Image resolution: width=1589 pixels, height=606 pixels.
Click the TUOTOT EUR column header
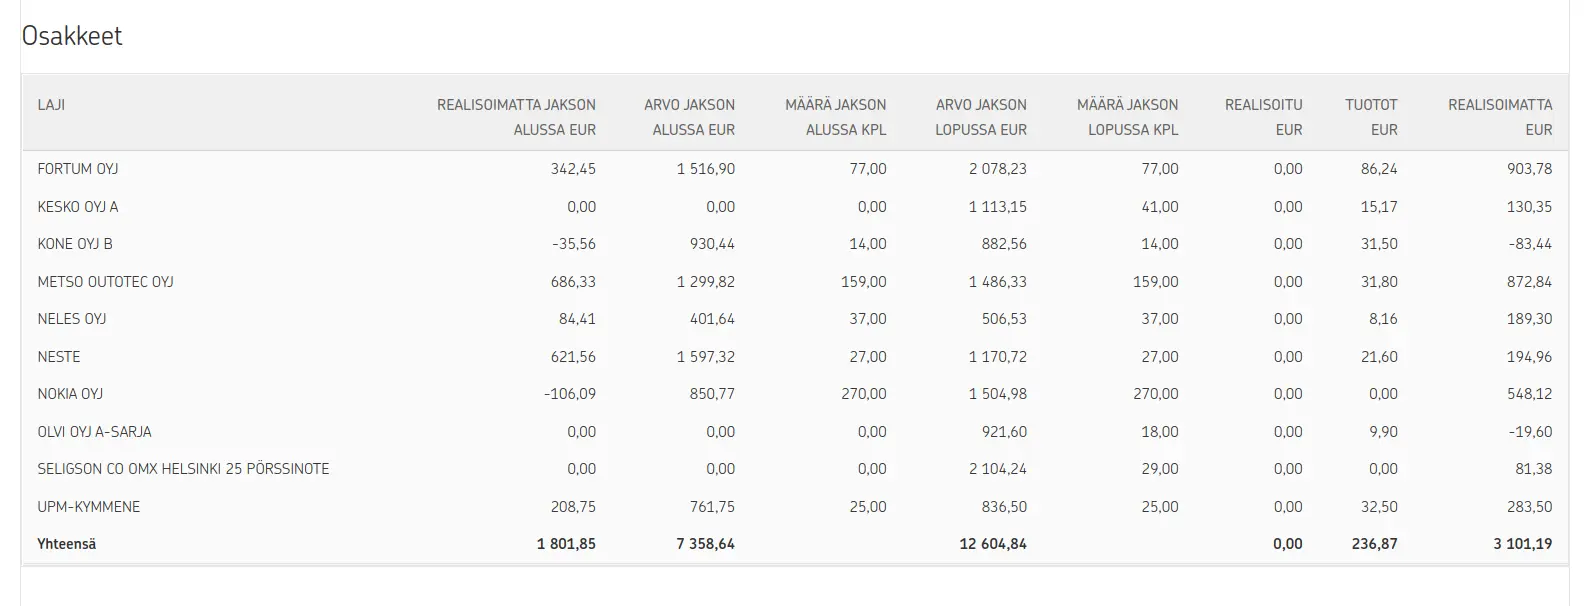[1371, 117]
